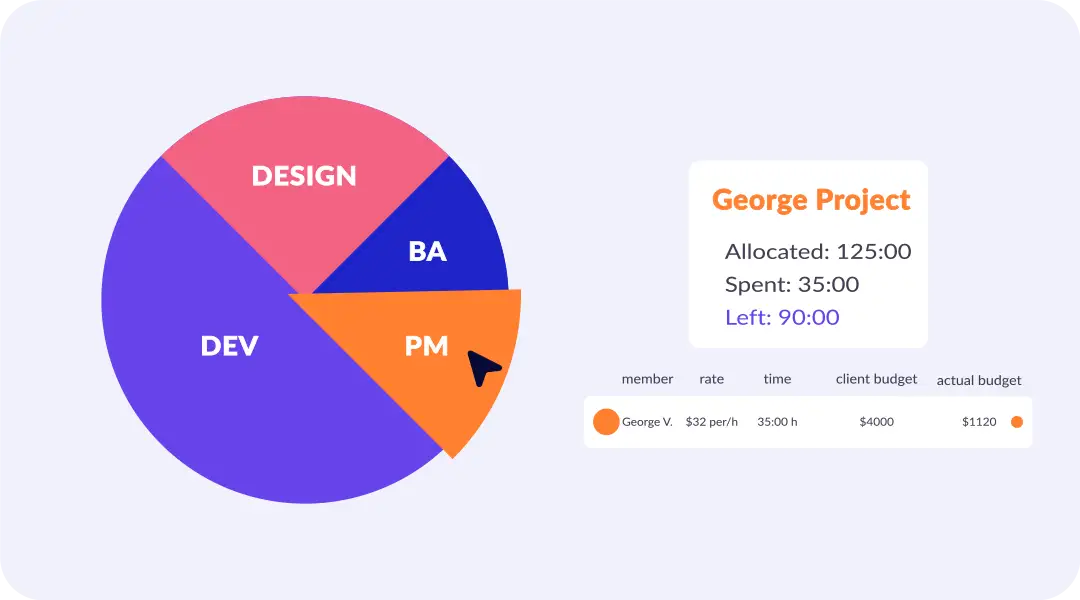This screenshot has height=600, width=1080.
Task: Click the $1120 actual budget value
Action: [x=979, y=422]
